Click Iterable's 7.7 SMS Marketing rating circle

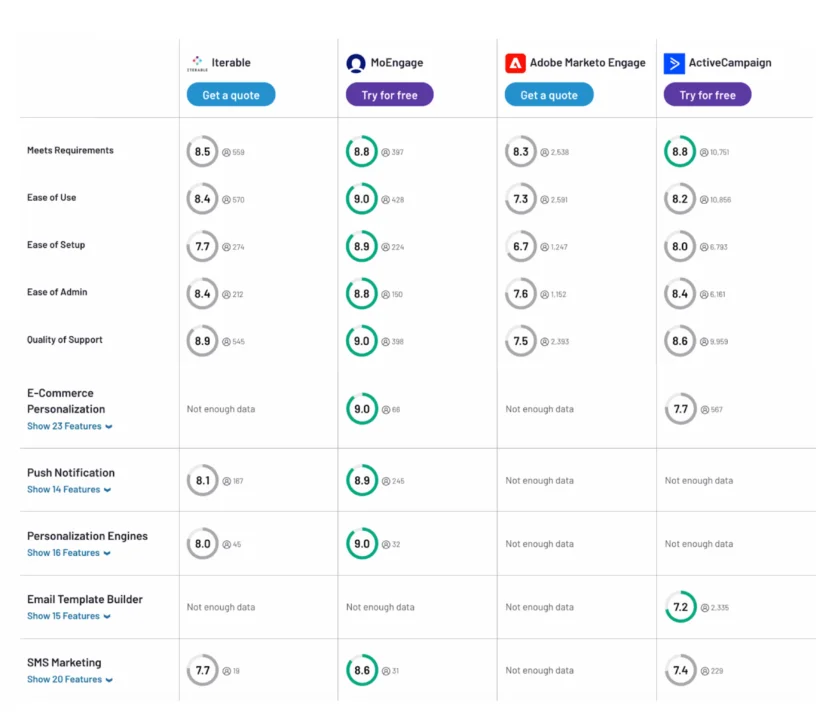pos(203,670)
